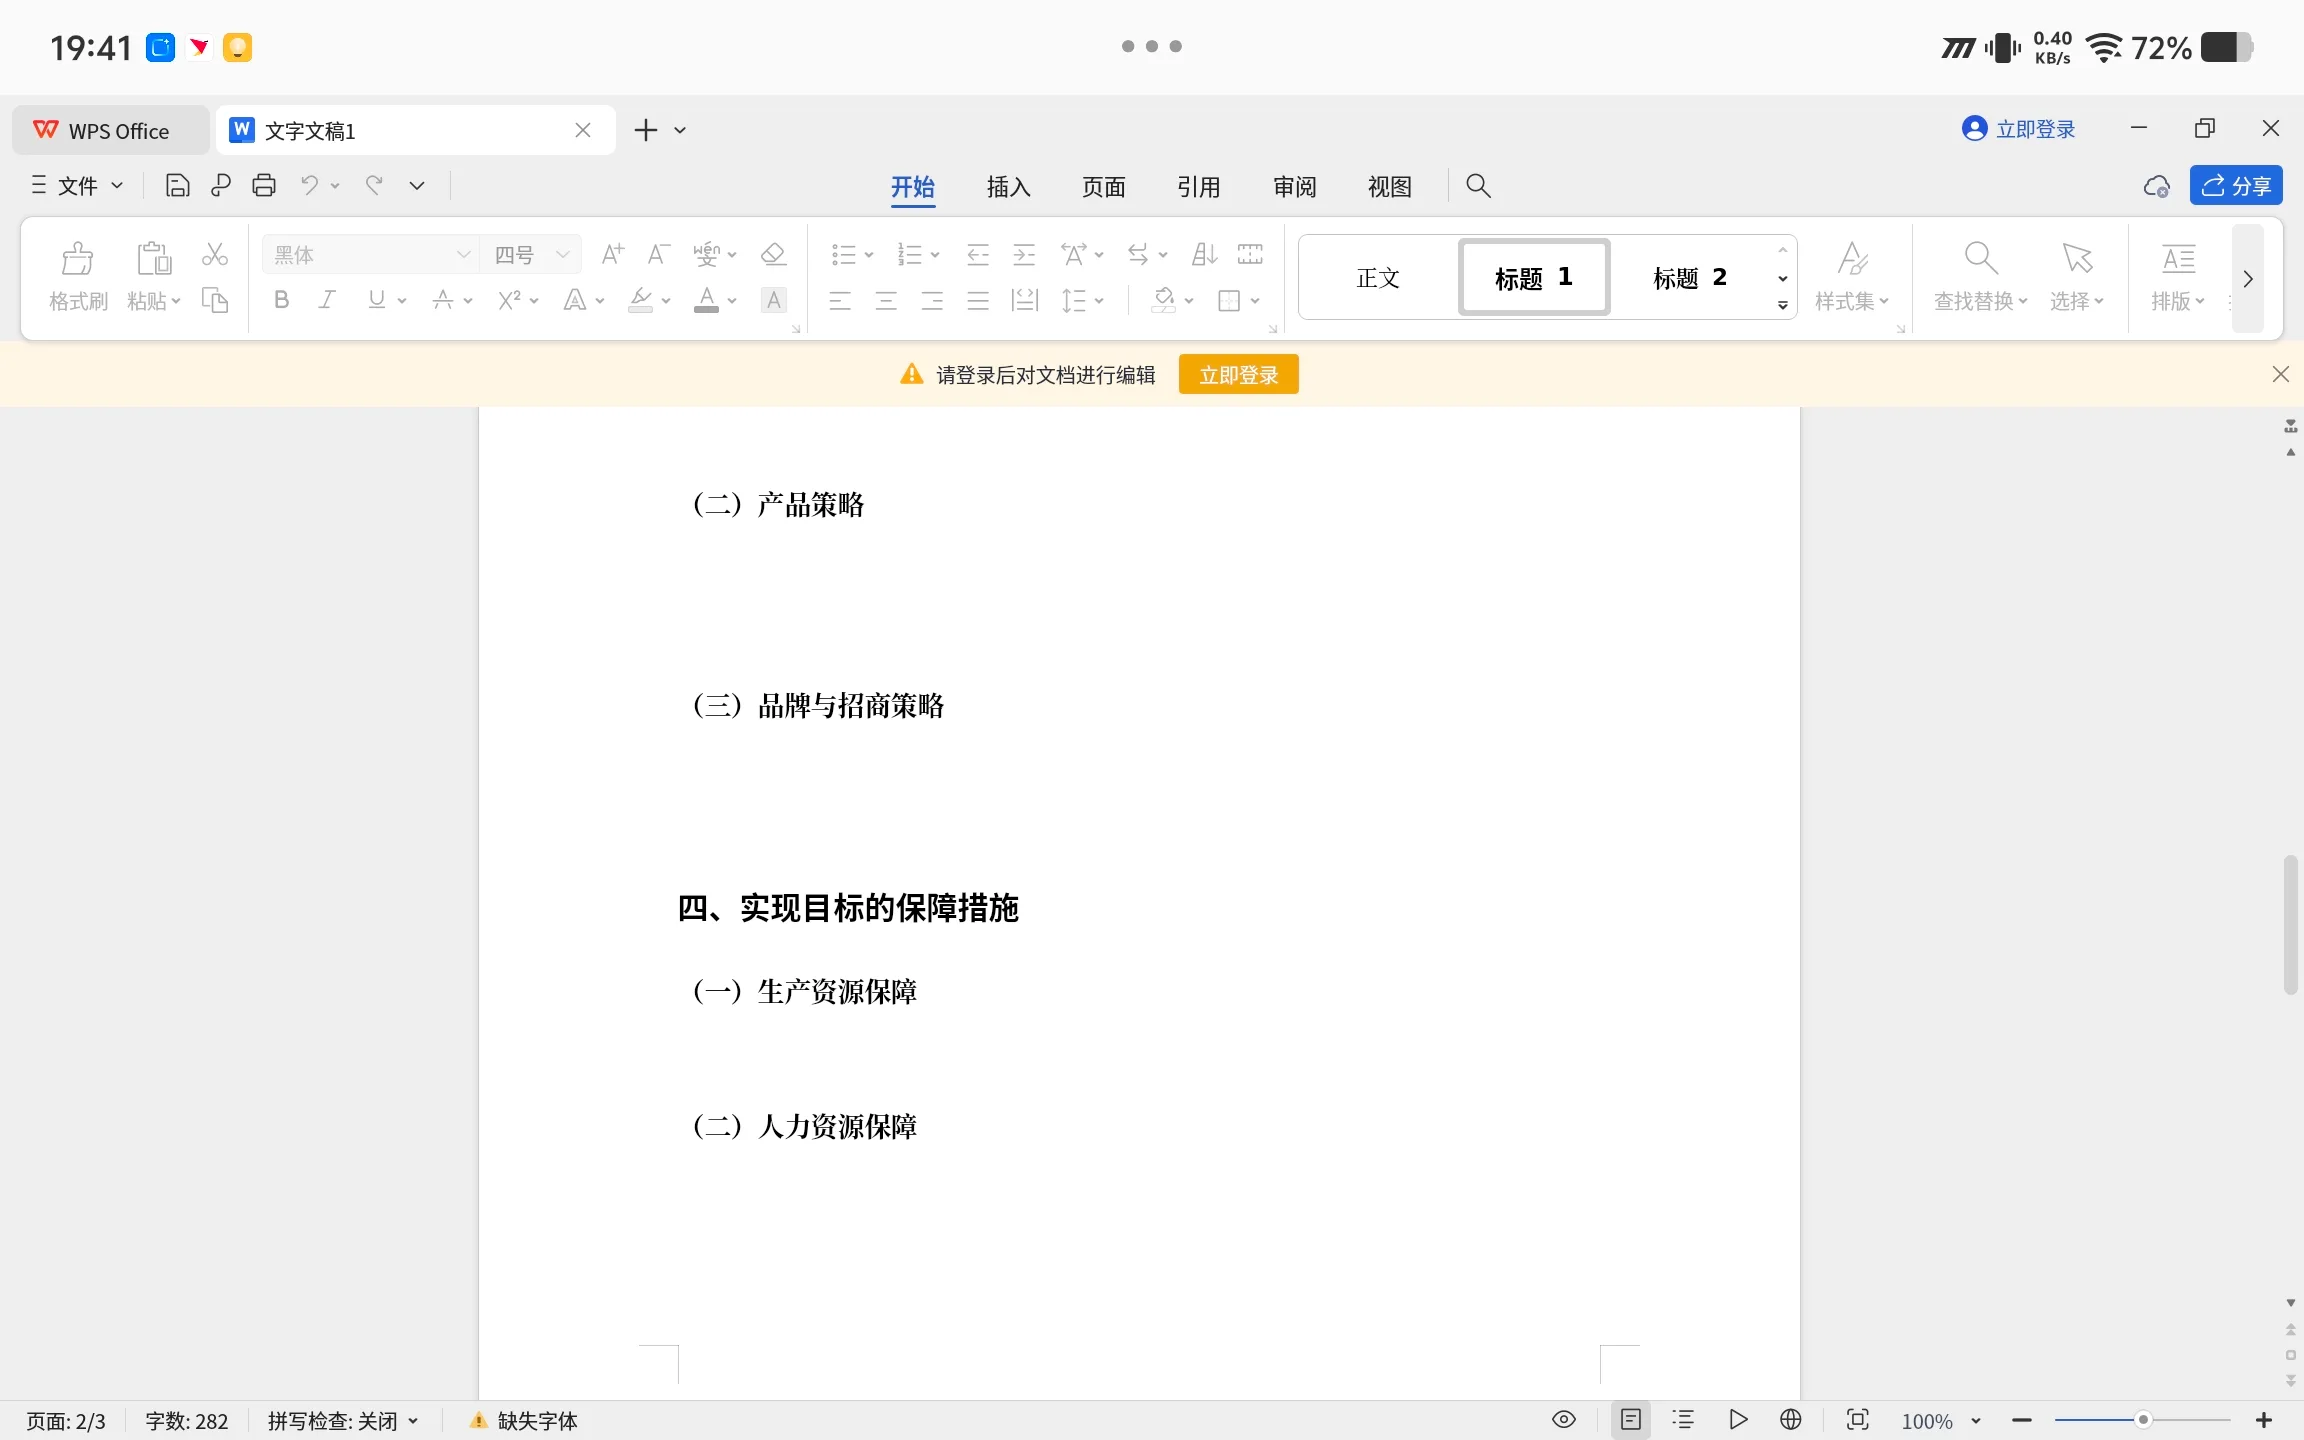
Task: Select the WPS Office home tab
Action: [x=110, y=131]
